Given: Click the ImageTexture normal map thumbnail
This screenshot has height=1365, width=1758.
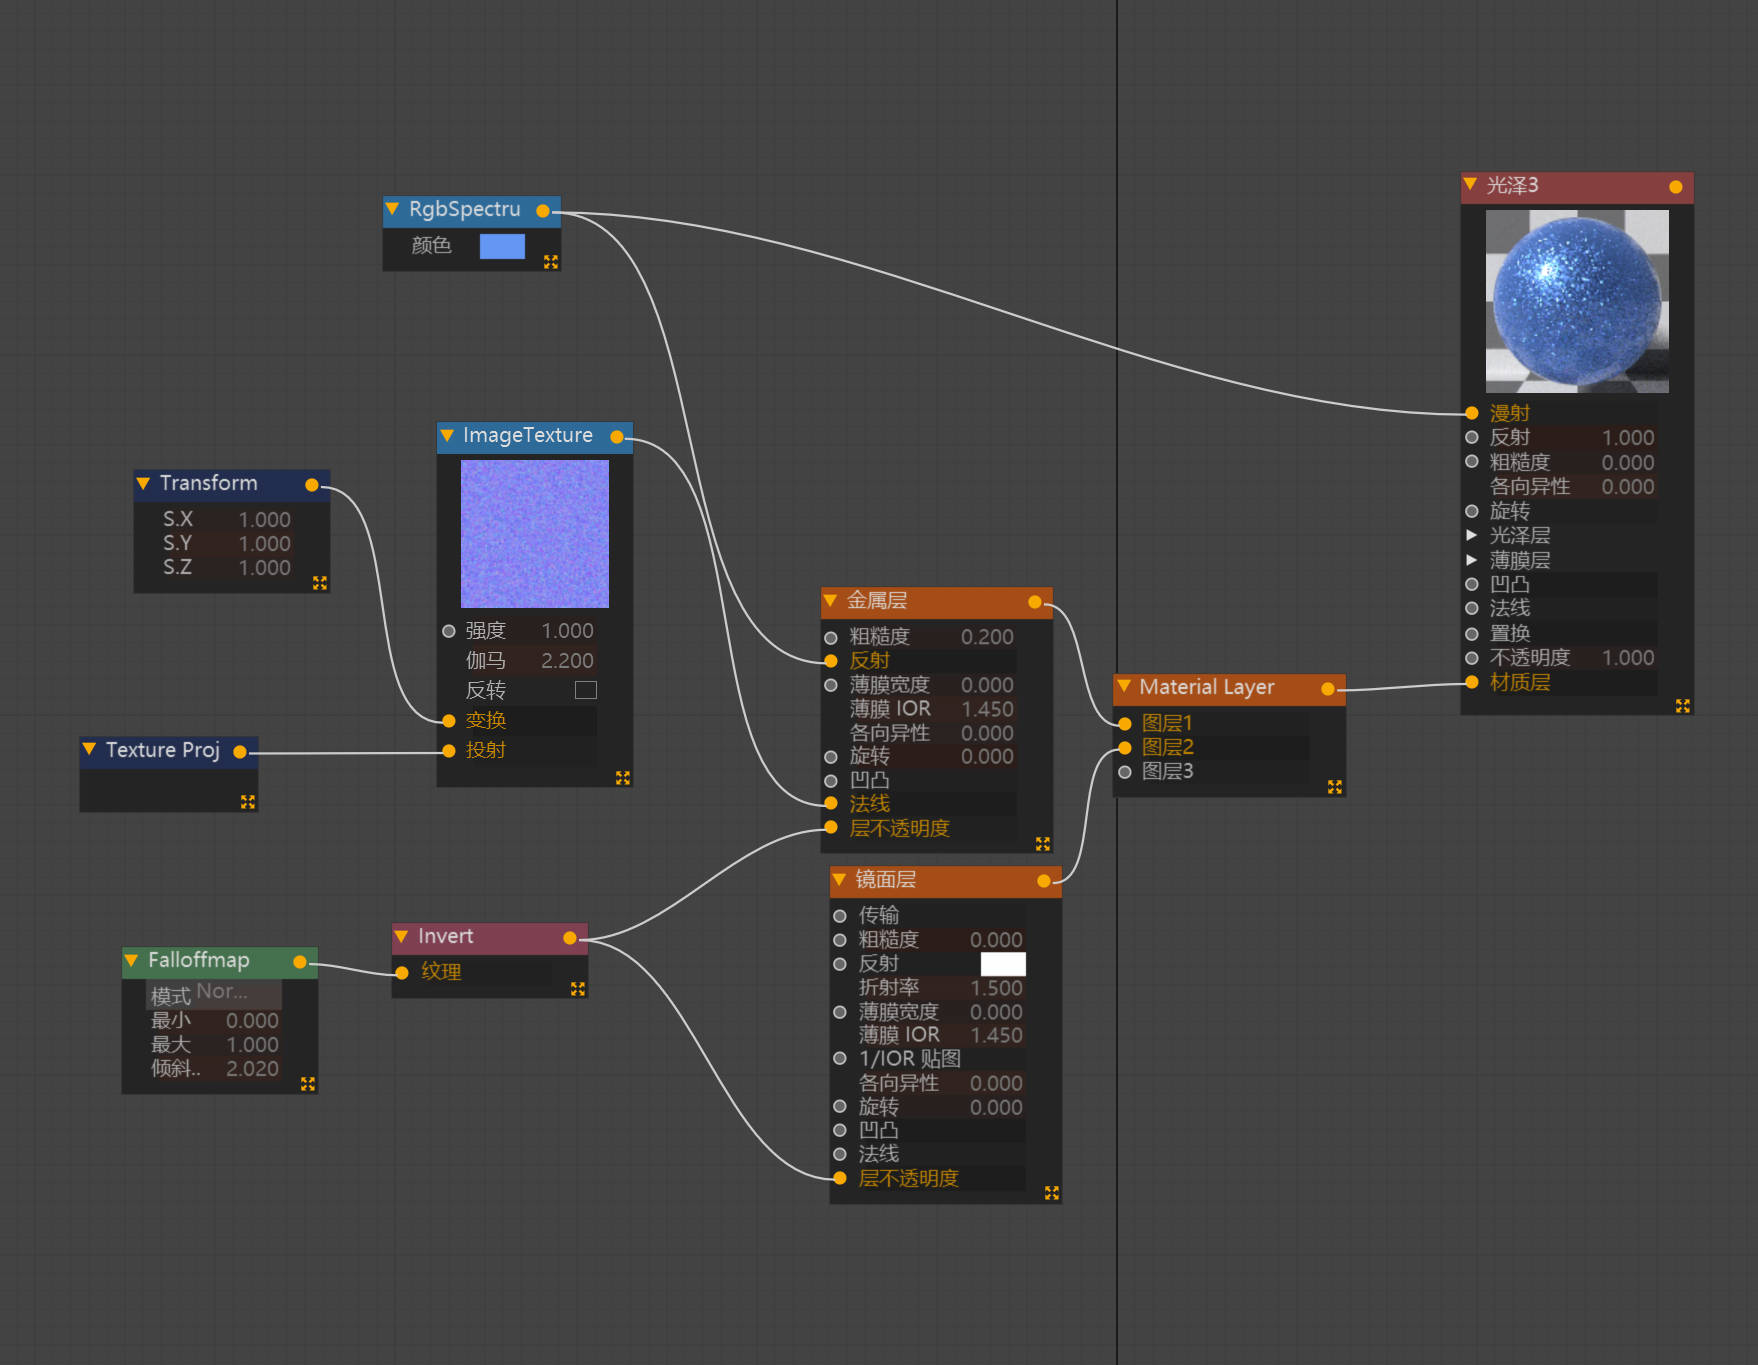Looking at the screenshot, I should pyautogui.click(x=535, y=534).
